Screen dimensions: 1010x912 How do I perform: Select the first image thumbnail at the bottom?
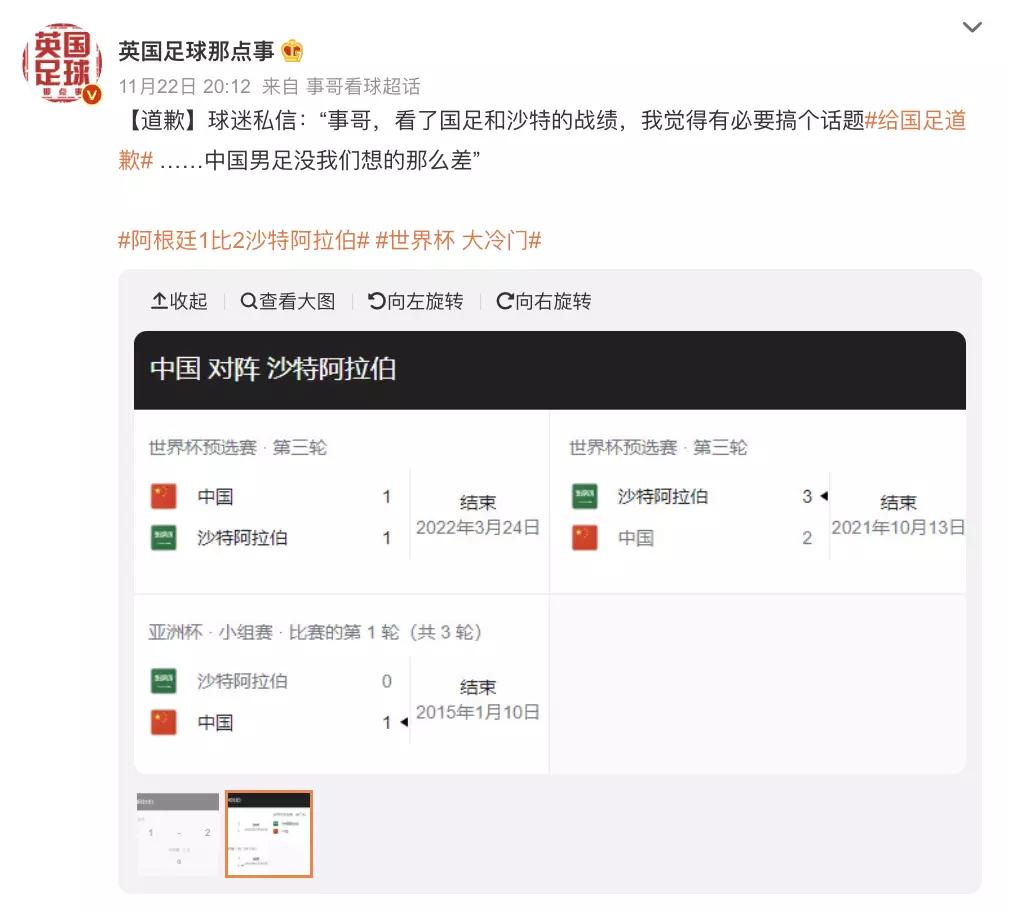176,833
